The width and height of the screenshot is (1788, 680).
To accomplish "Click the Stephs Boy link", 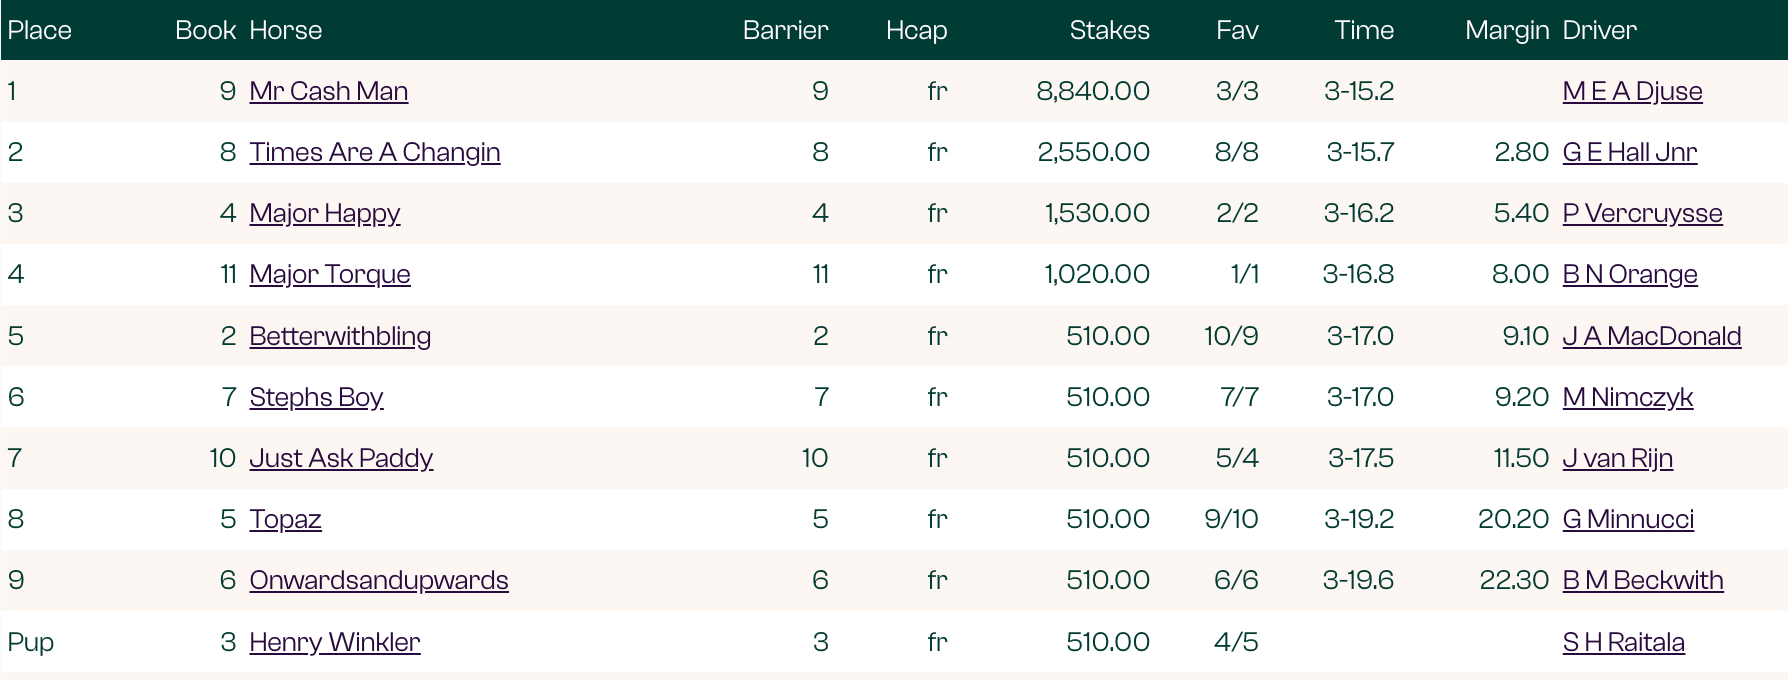I will tap(316, 397).
